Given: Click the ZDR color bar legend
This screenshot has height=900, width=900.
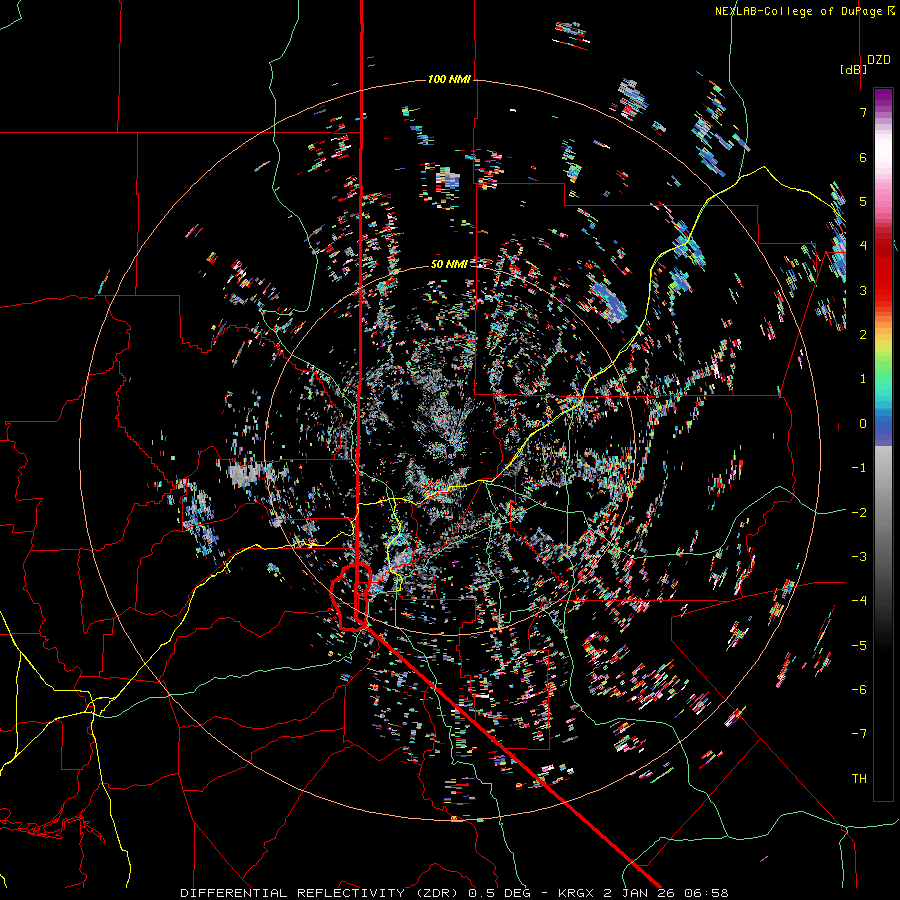Looking at the screenshot, I should pyautogui.click(x=883, y=444).
